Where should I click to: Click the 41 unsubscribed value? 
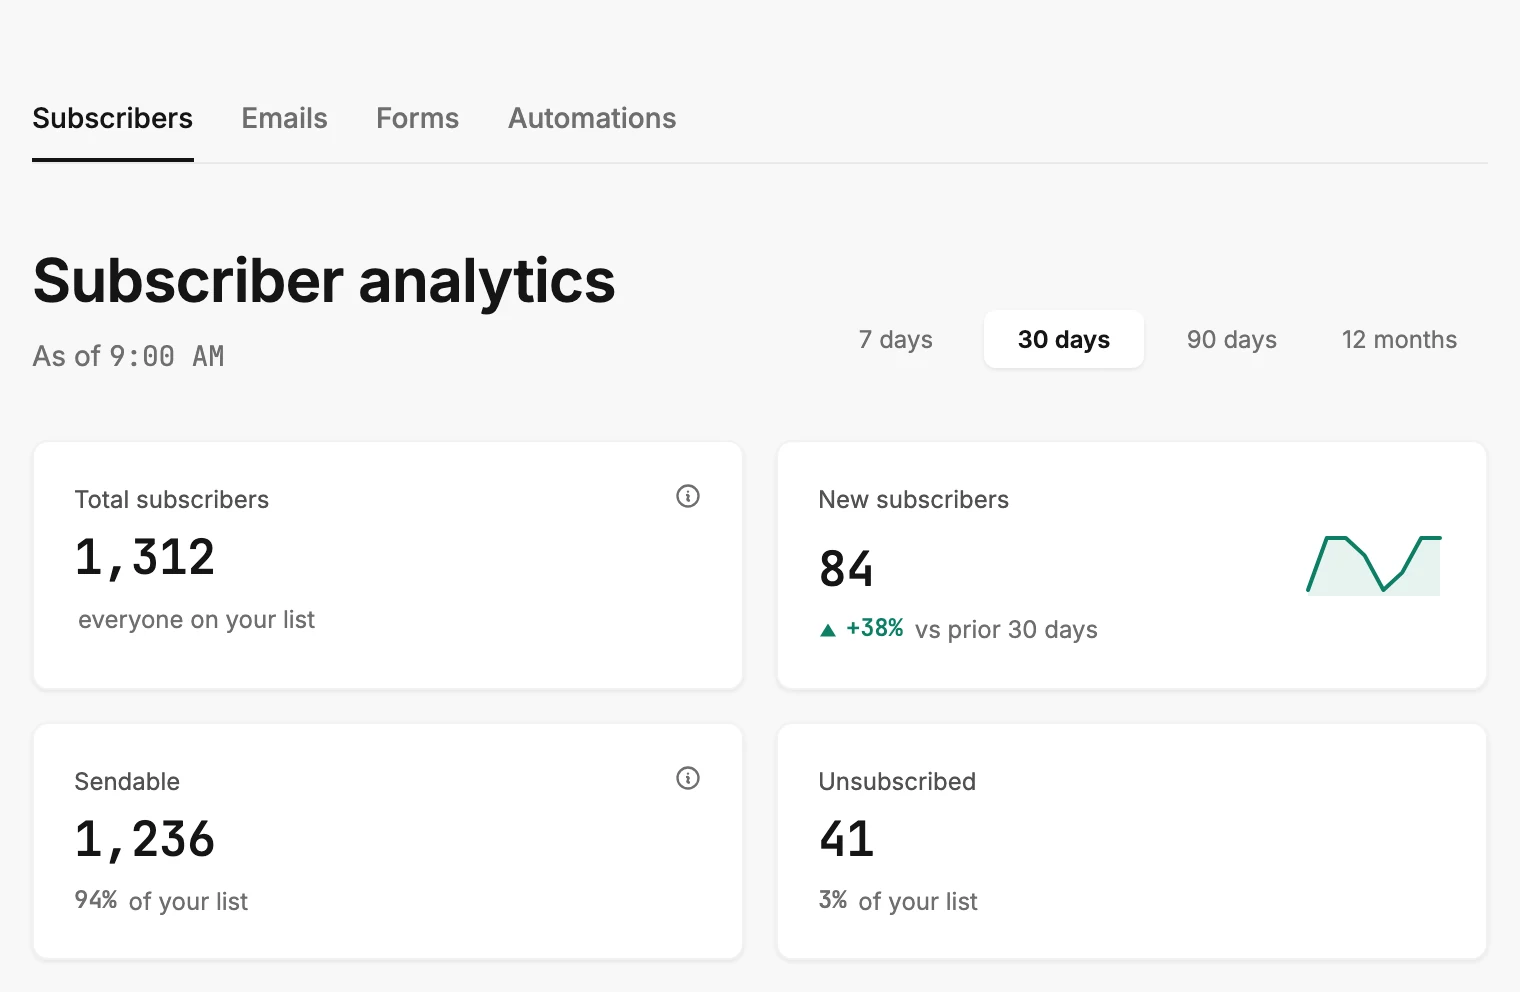click(x=846, y=839)
